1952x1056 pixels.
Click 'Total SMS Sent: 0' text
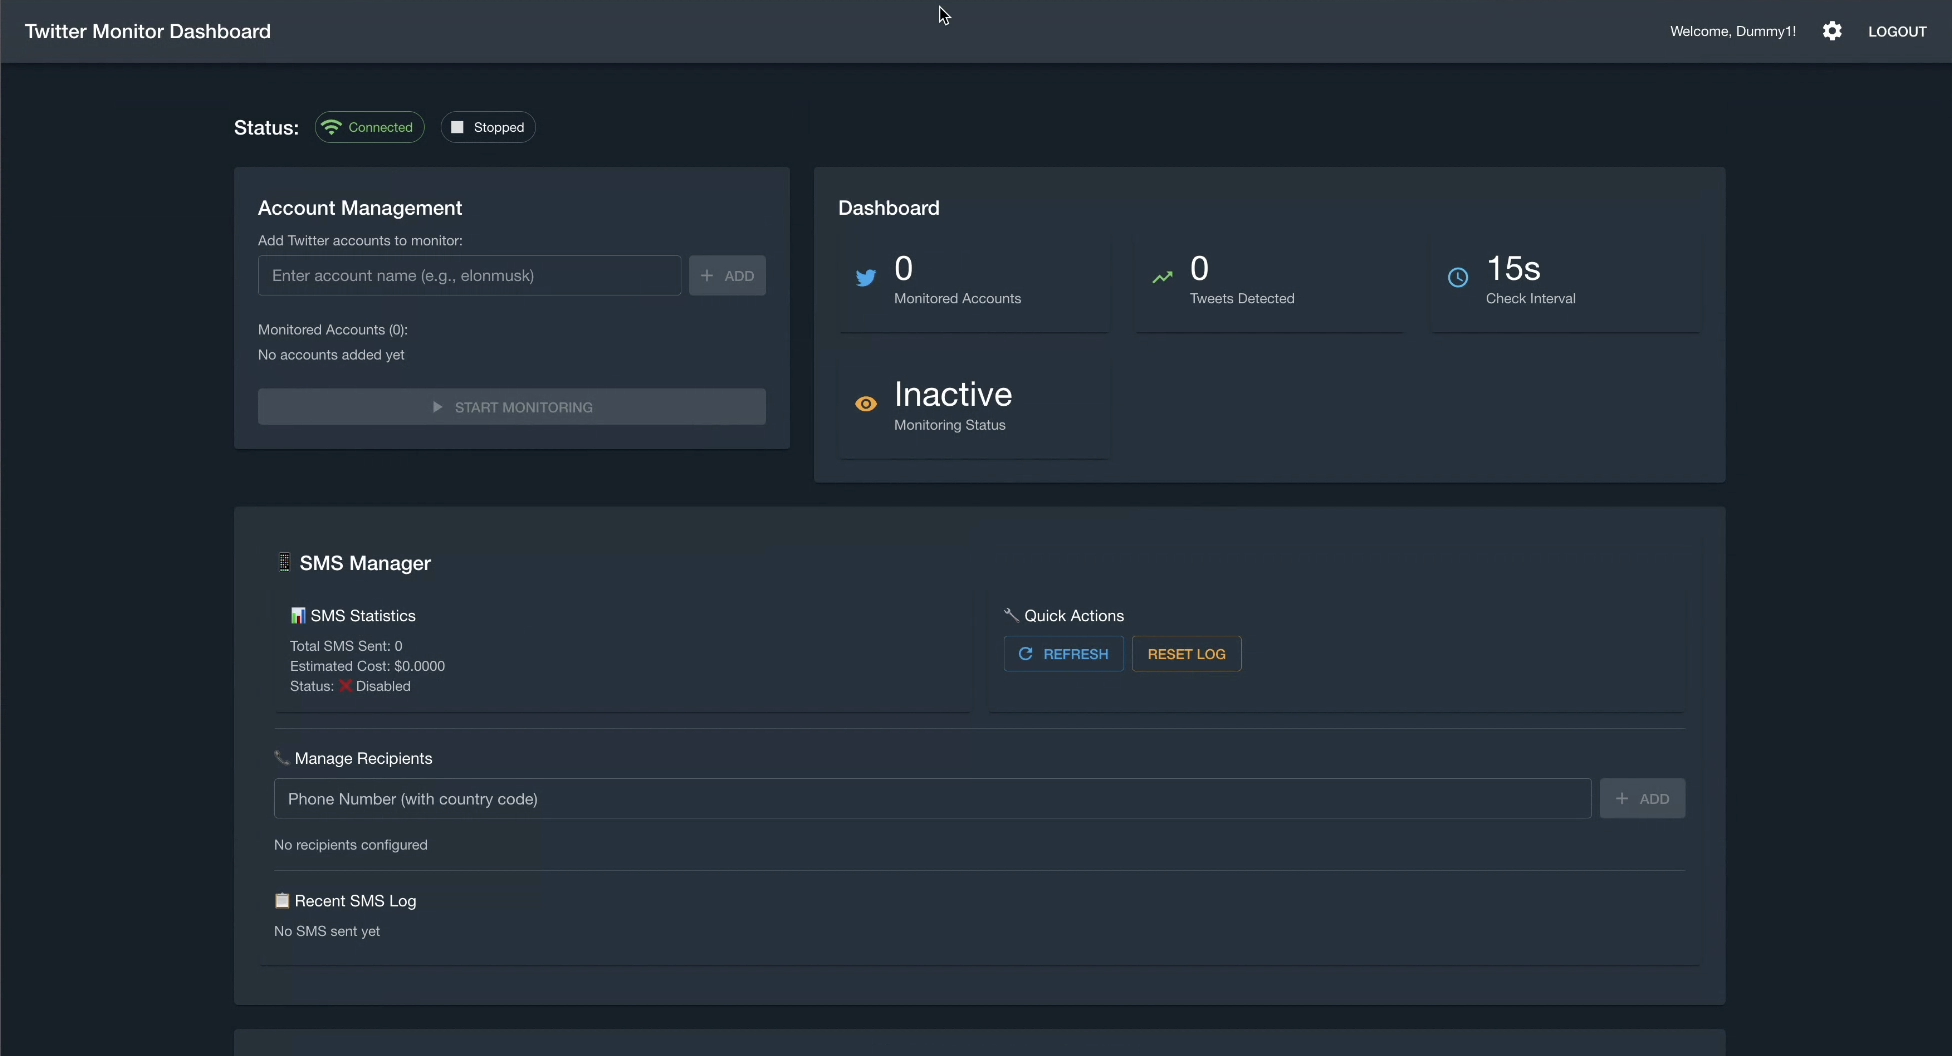click(346, 646)
